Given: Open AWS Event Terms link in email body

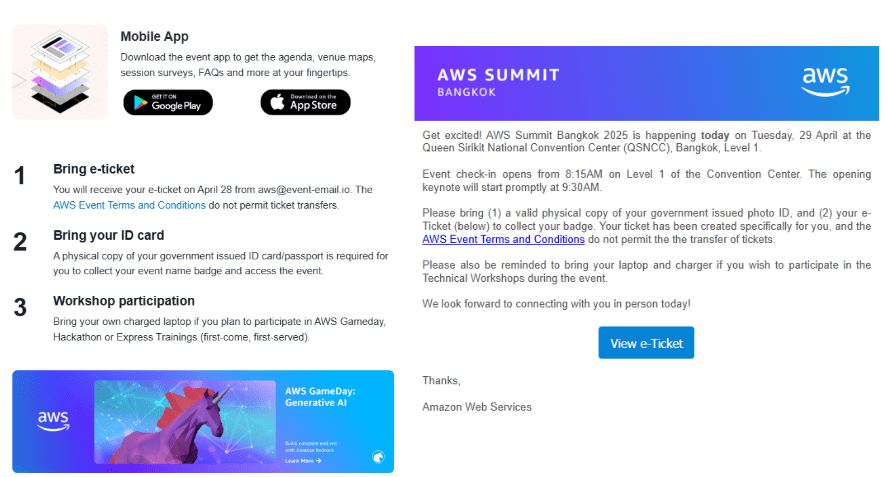Looking at the screenshot, I should pos(503,240).
